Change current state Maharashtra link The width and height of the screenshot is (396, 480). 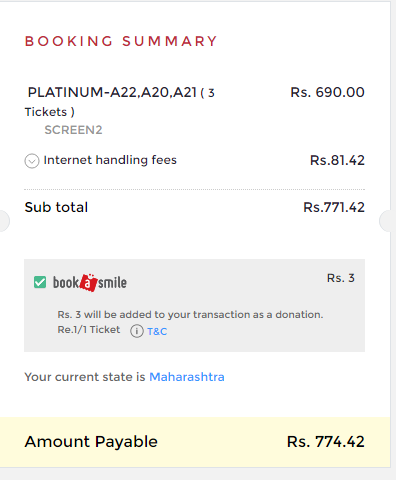pyautogui.click(x=187, y=377)
